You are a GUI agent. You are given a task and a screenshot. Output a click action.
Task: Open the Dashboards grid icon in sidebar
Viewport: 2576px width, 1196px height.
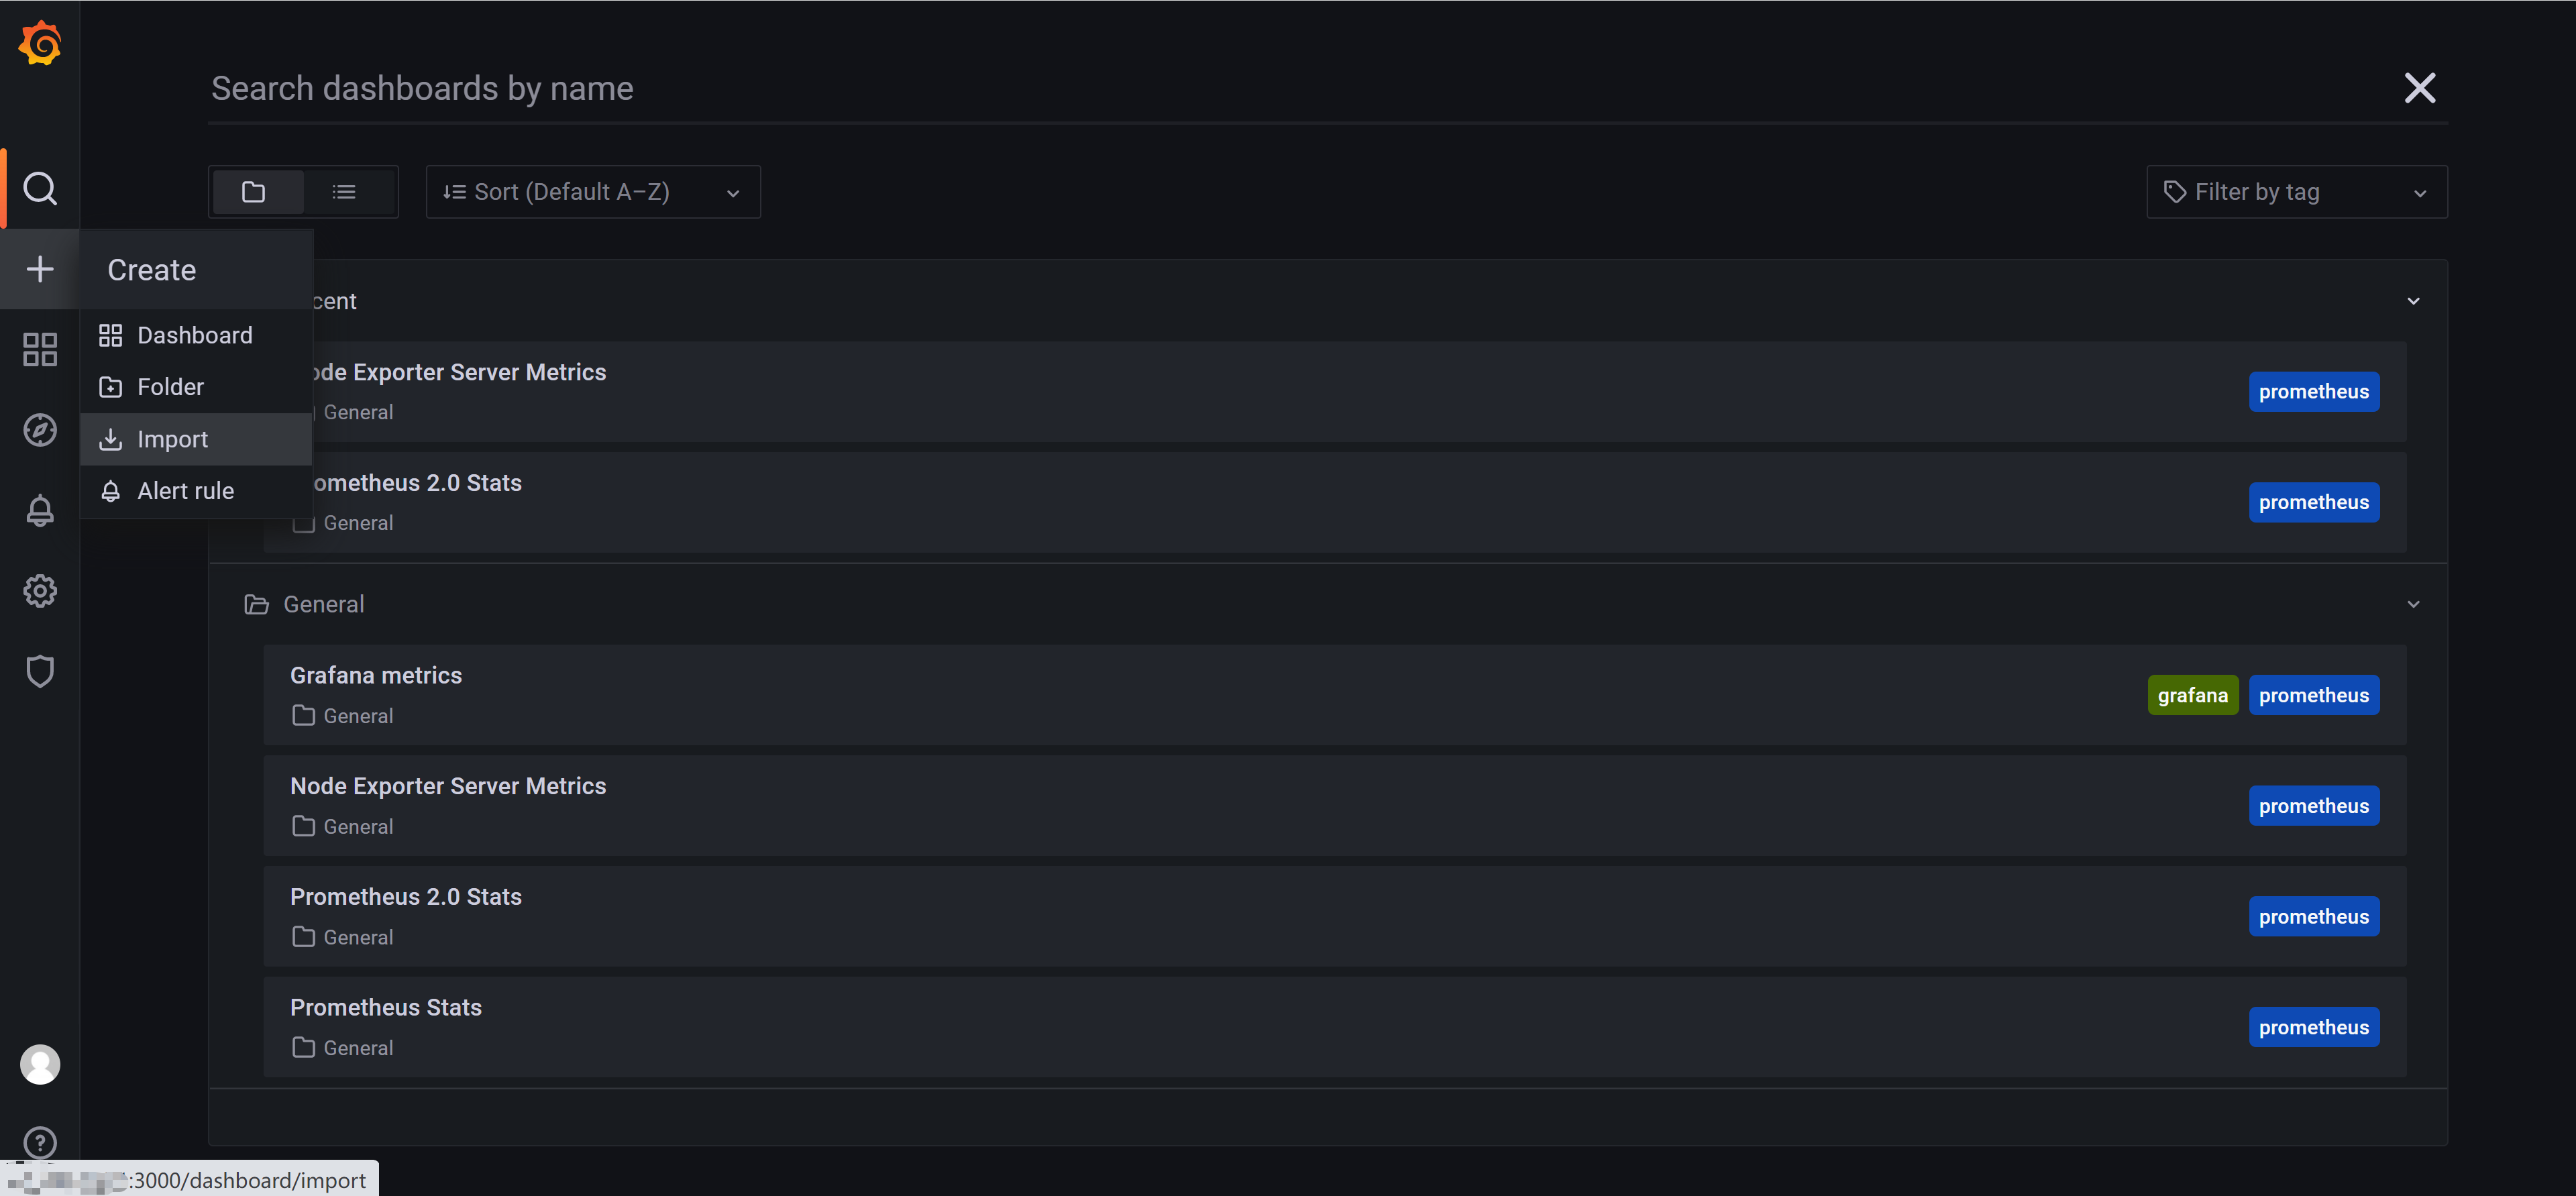(40, 349)
